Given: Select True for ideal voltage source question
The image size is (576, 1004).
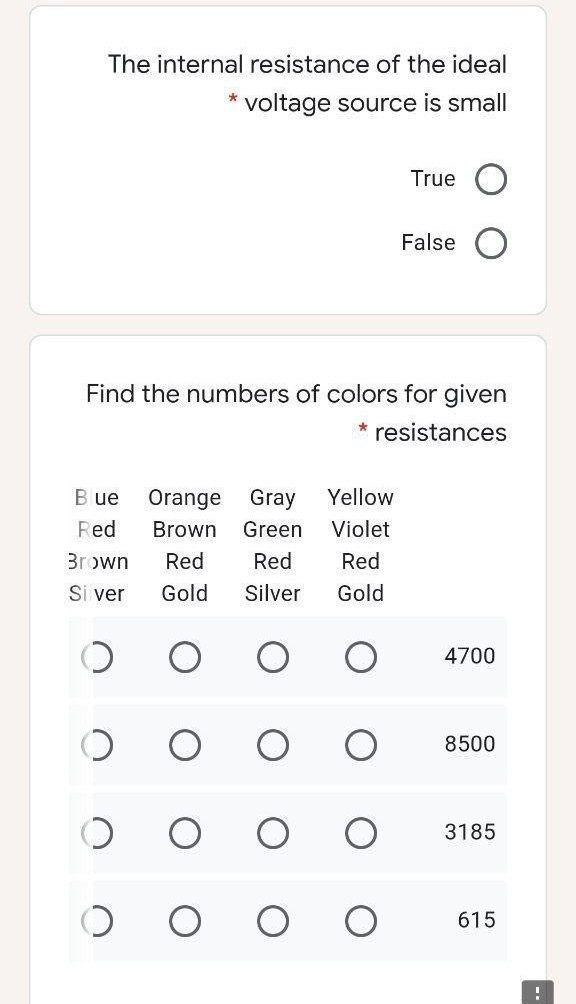Looking at the screenshot, I should pos(491,179).
